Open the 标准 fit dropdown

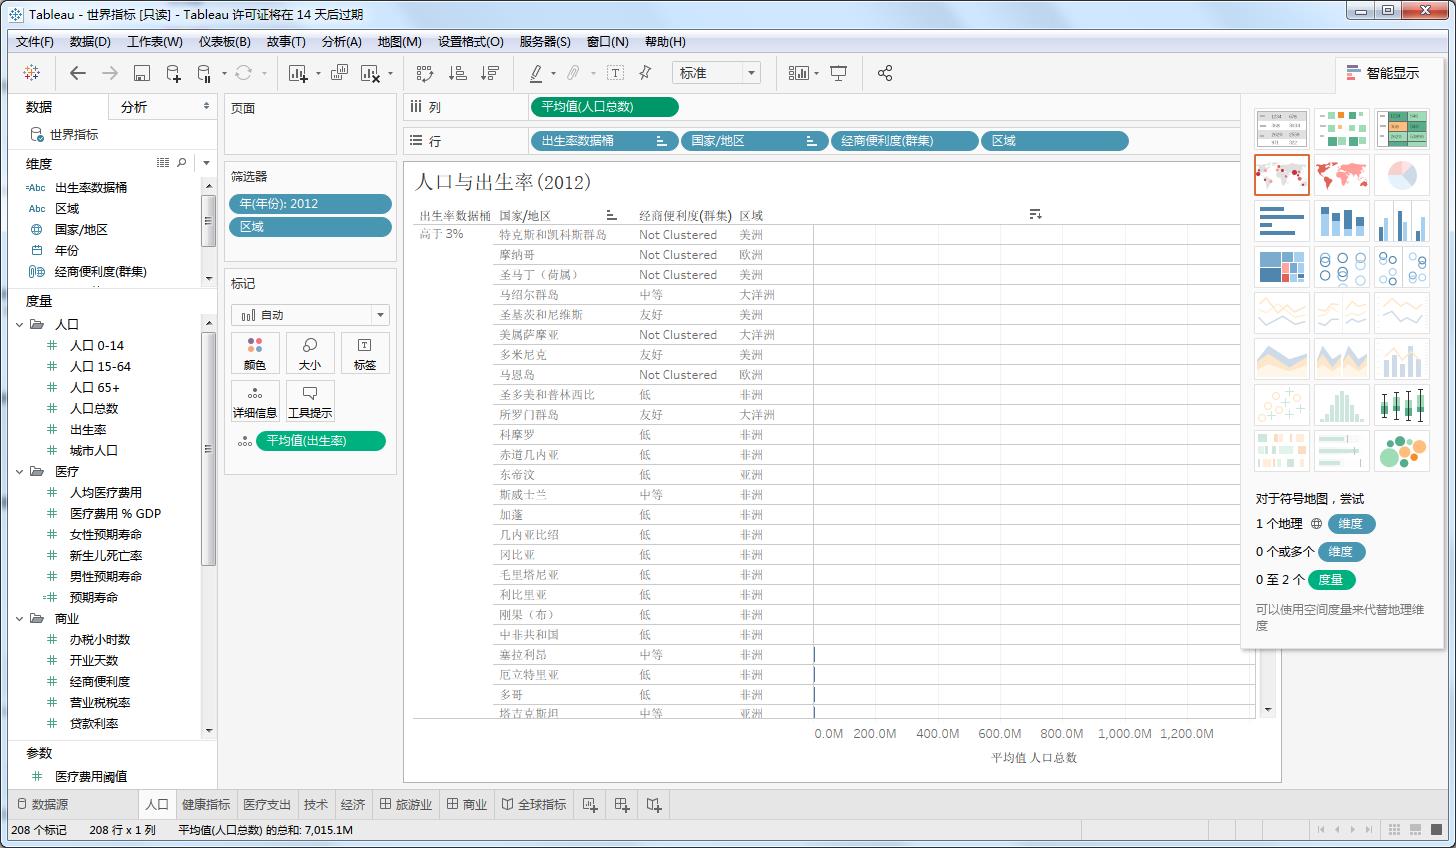717,73
